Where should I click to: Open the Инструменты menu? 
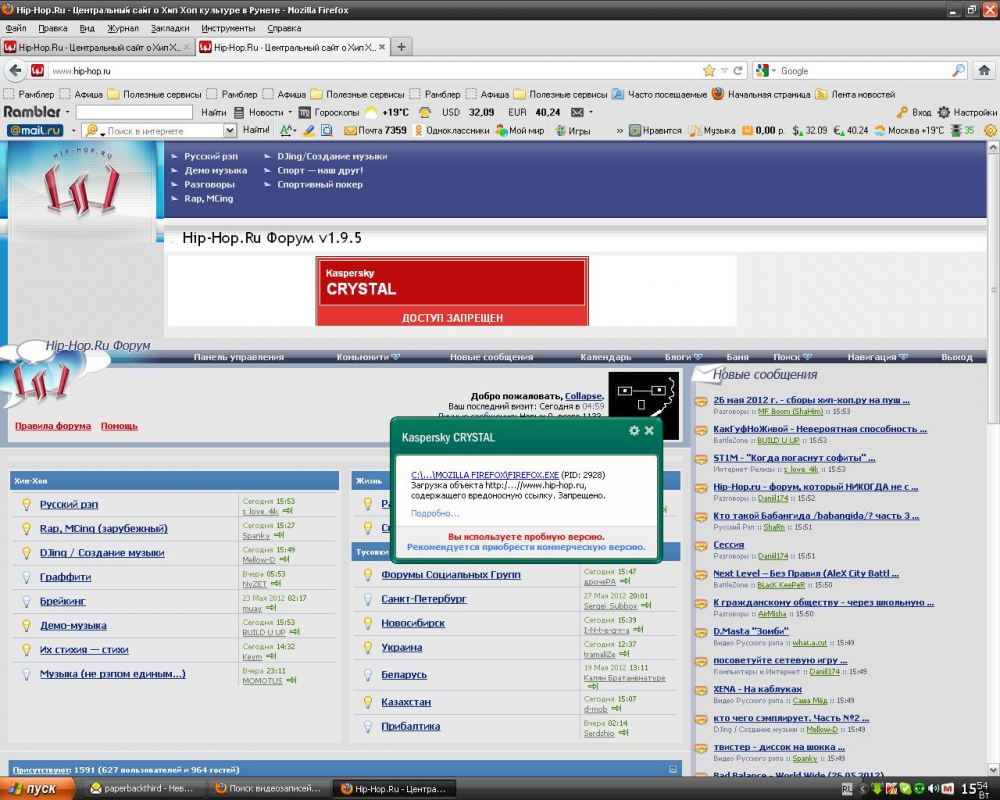tap(228, 28)
